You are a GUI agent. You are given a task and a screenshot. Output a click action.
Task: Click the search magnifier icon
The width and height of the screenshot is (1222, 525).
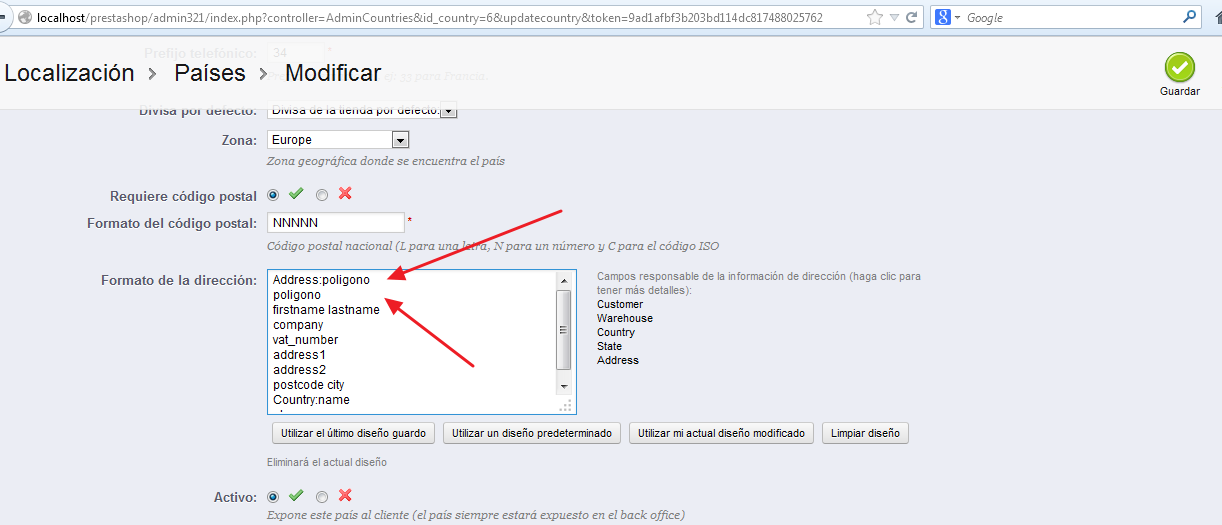(x=1188, y=17)
